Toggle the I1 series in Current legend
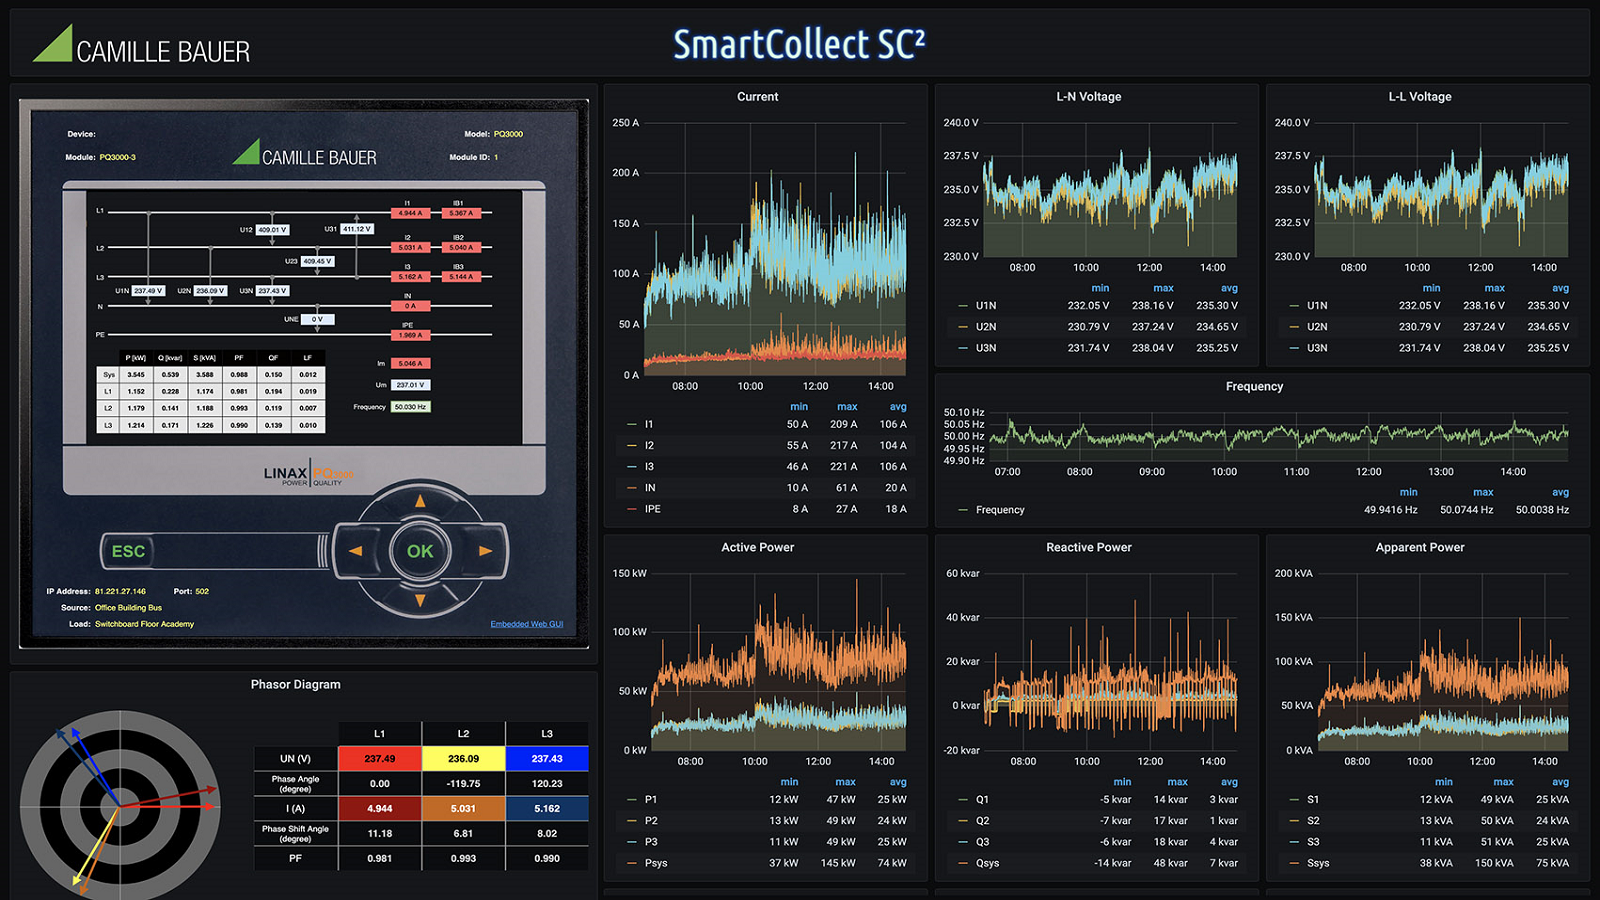The image size is (1600, 900). [x=649, y=424]
